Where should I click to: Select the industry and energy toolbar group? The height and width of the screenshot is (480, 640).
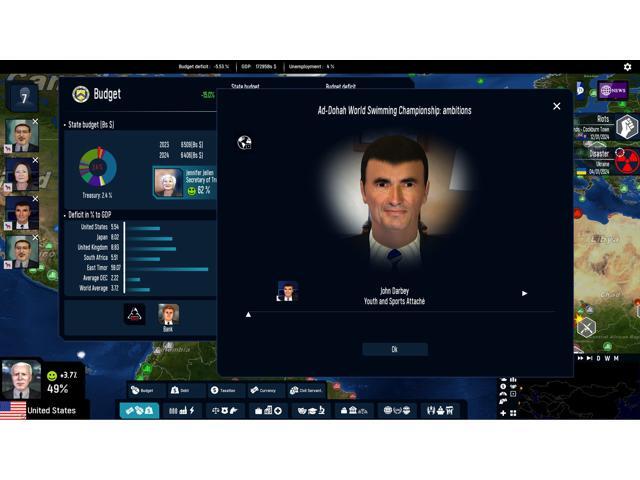182,410
